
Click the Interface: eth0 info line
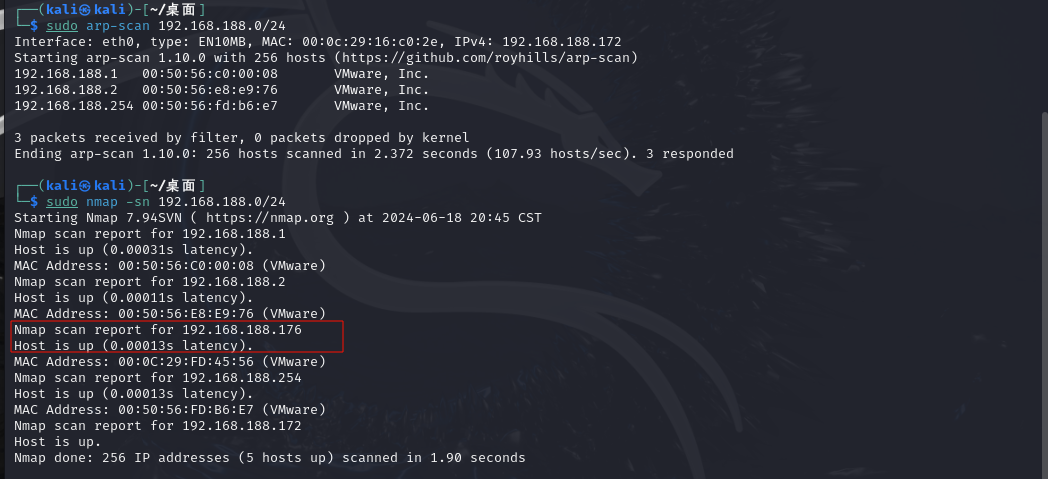(x=317, y=42)
